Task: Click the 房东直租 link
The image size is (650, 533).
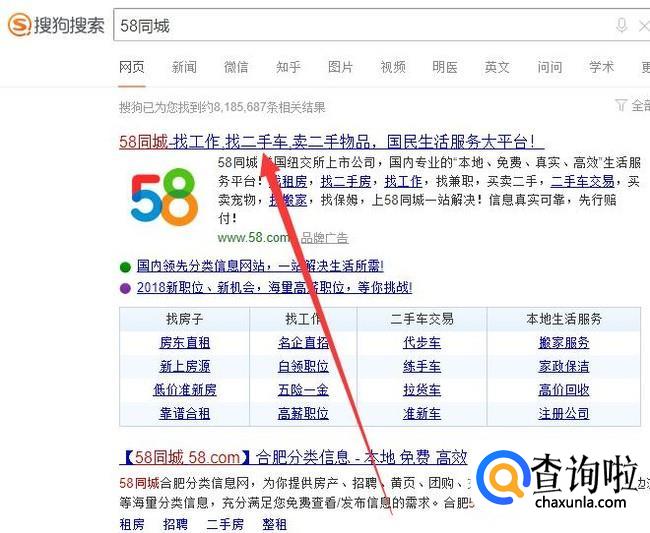Action: [x=185, y=343]
